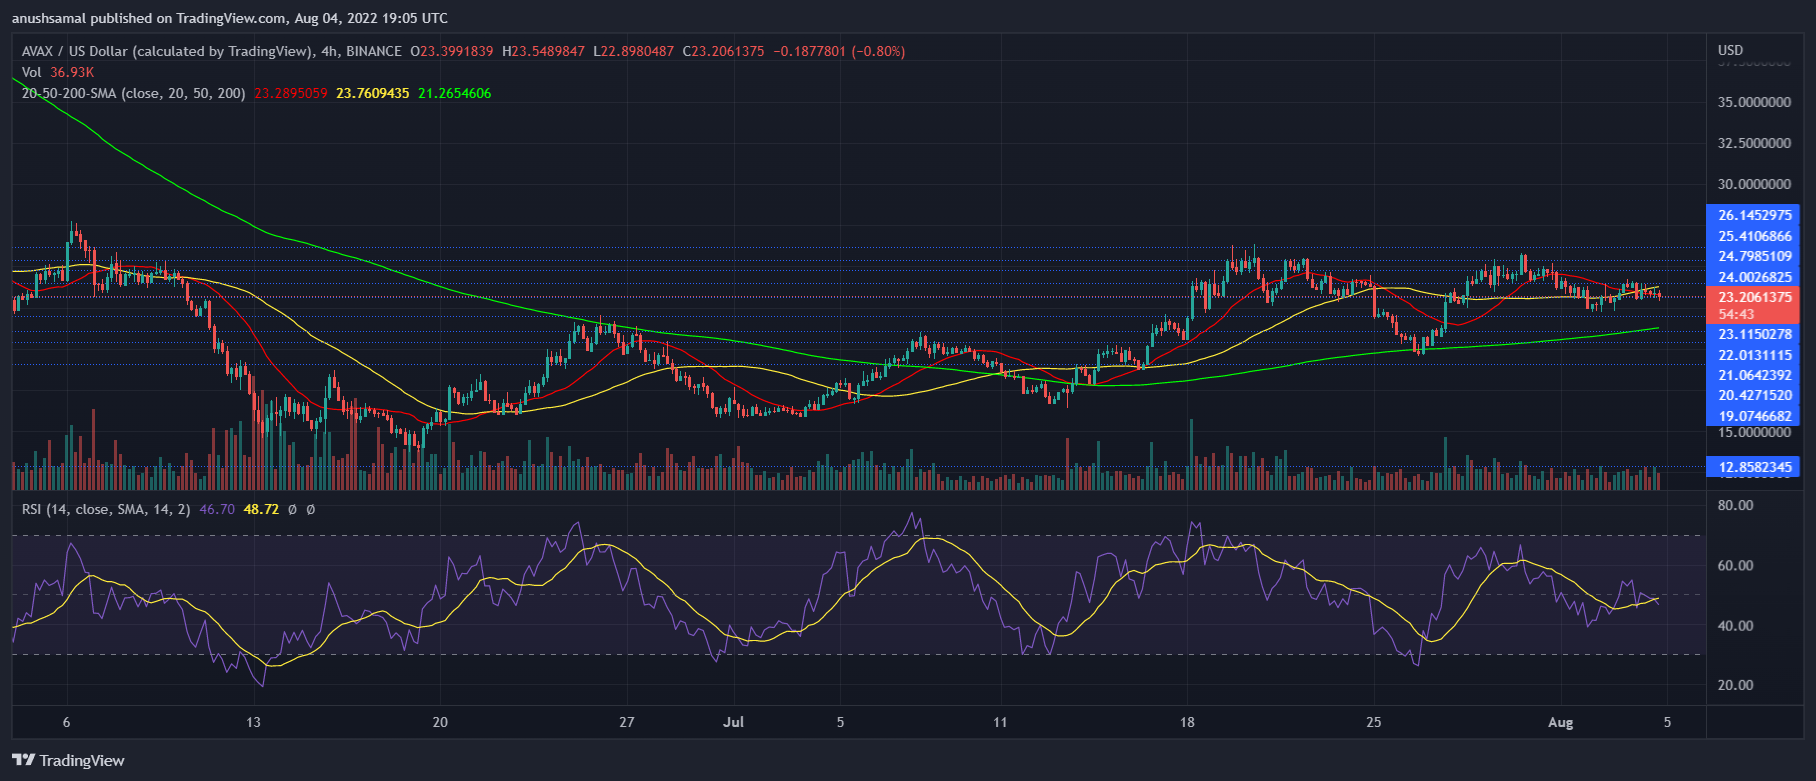Image resolution: width=1816 pixels, height=781 pixels.
Task: Click the close value C23.2061375 in the header
Action: (724, 51)
